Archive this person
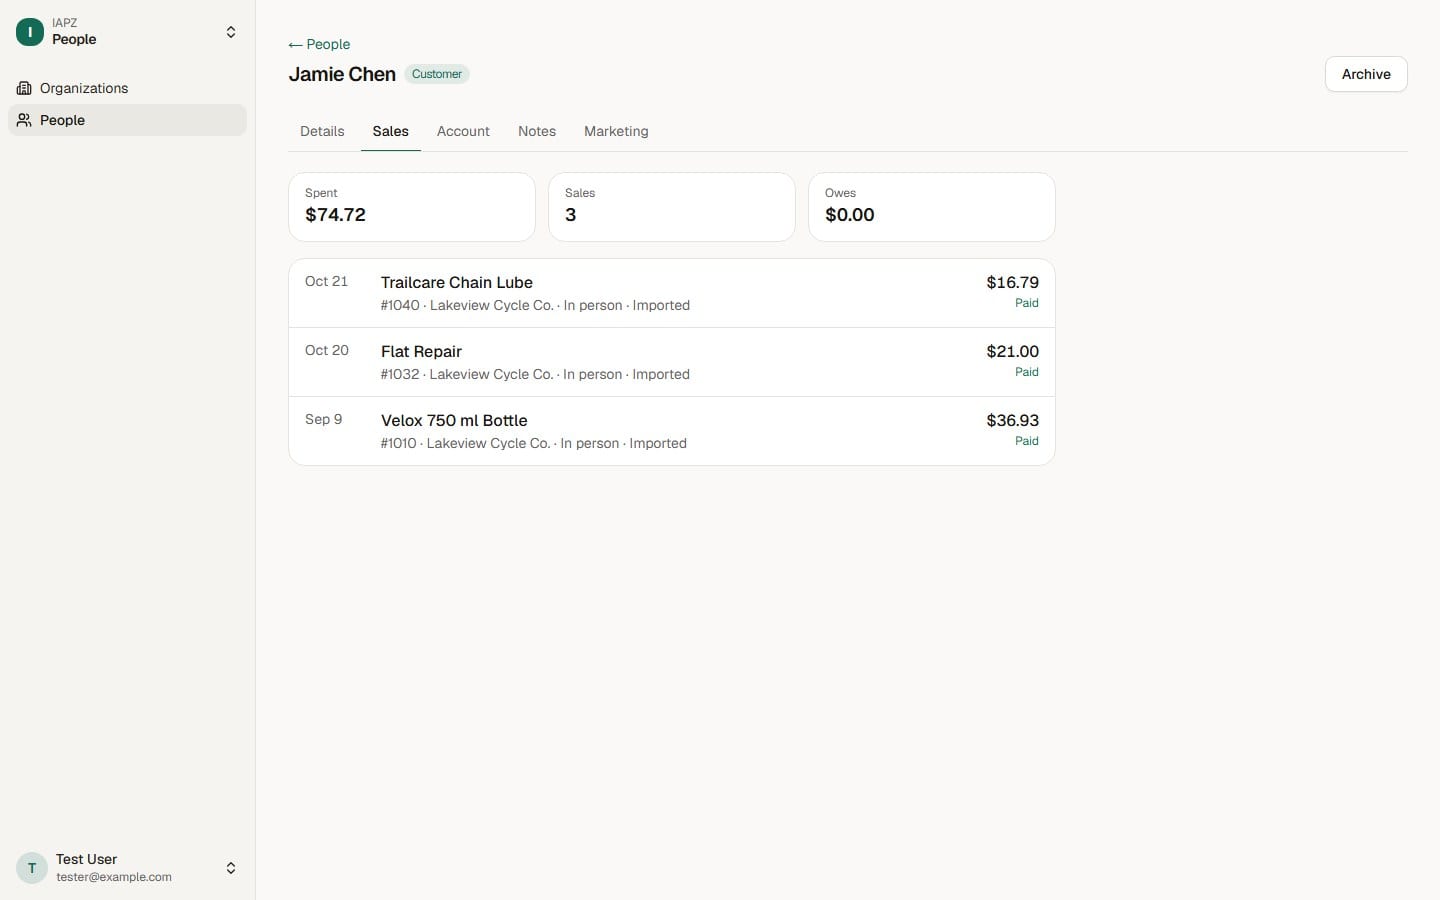The height and width of the screenshot is (900, 1440). tap(1366, 74)
